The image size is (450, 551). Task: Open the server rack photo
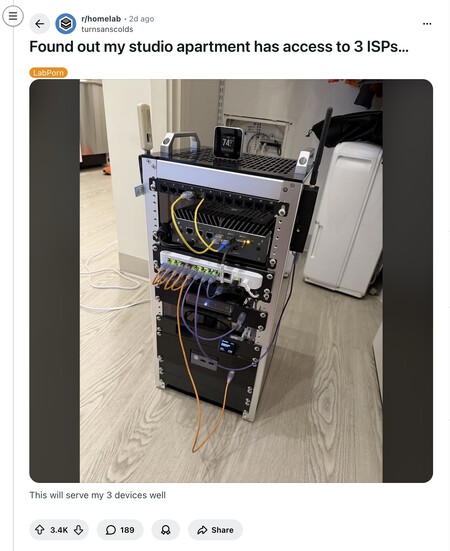pyautogui.click(x=231, y=280)
